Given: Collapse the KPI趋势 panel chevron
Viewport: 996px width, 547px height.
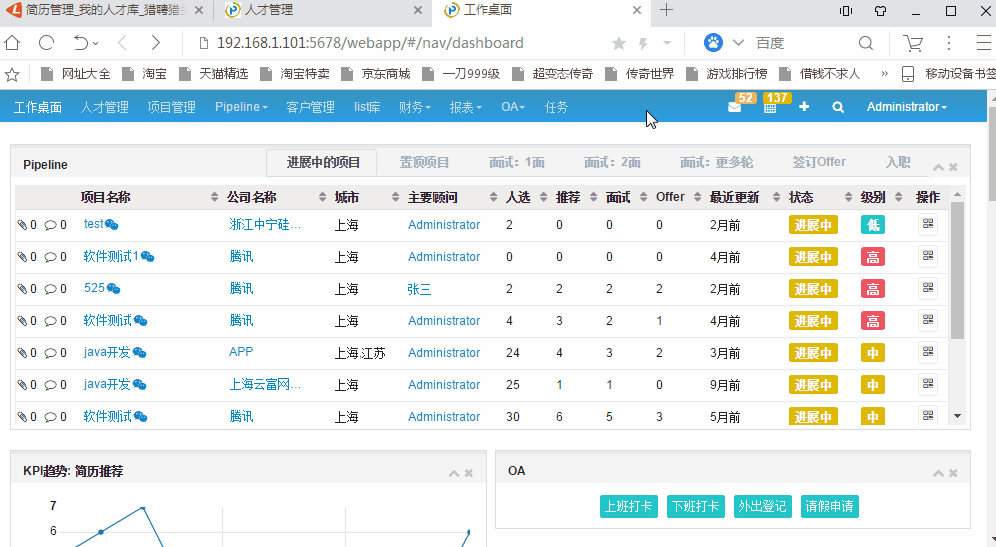Looking at the screenshot, I should (x=454, y=473).
